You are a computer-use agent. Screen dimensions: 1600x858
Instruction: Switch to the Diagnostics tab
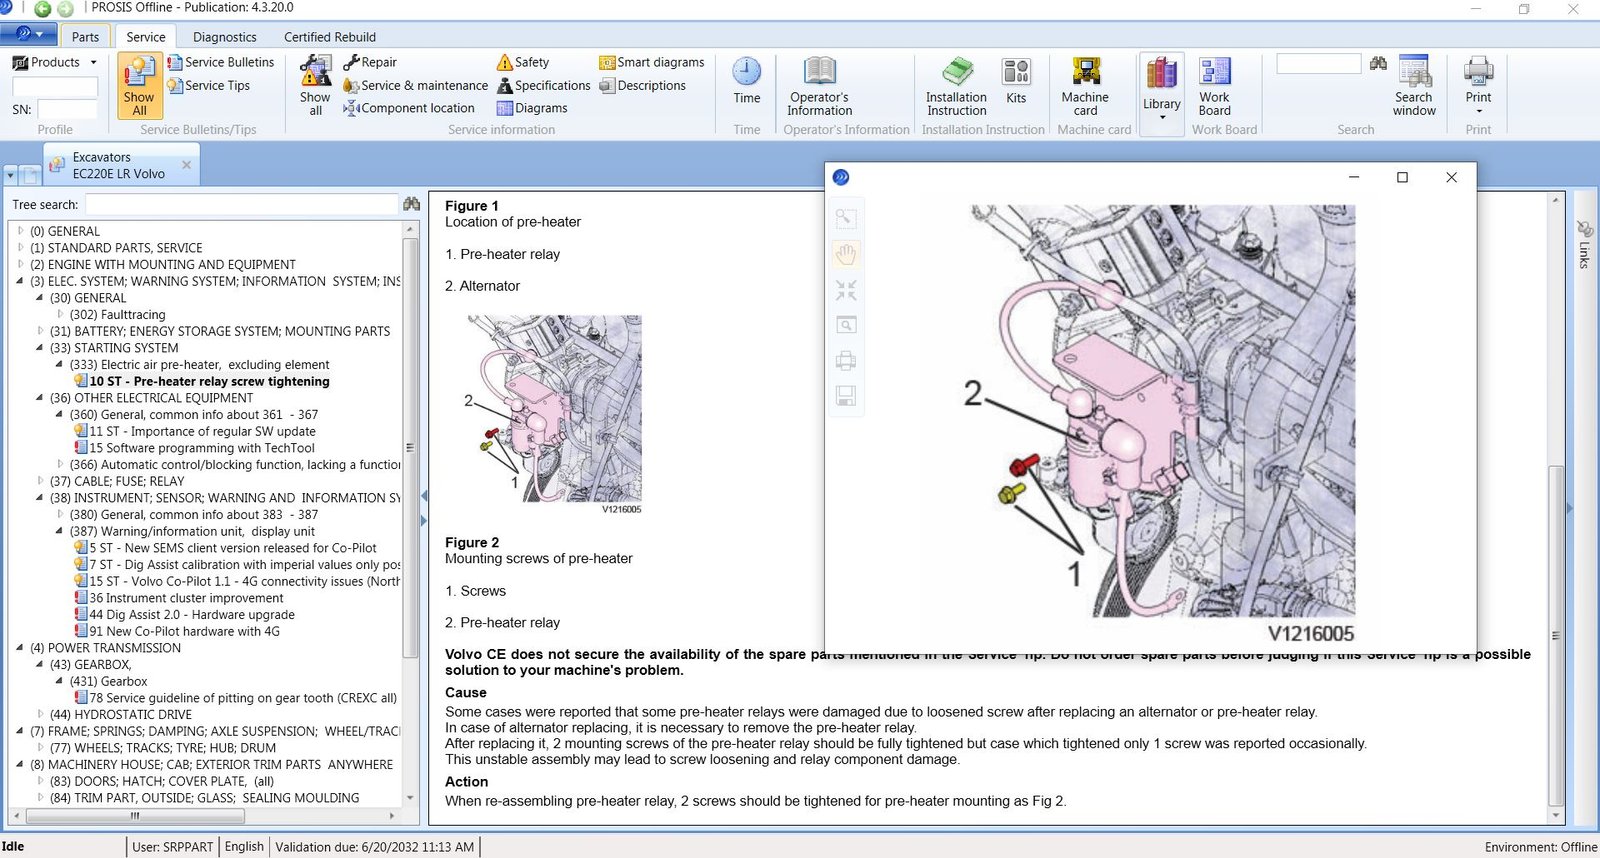pos(225,37)
